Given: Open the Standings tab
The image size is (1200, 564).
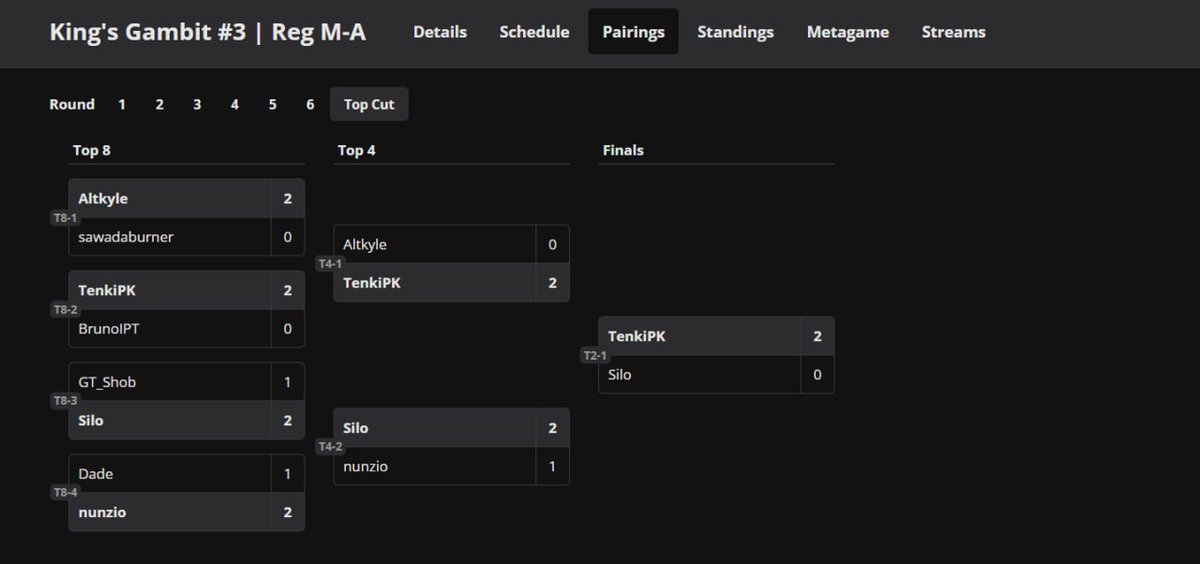Looking at the screenshot, I should point(735,32).
